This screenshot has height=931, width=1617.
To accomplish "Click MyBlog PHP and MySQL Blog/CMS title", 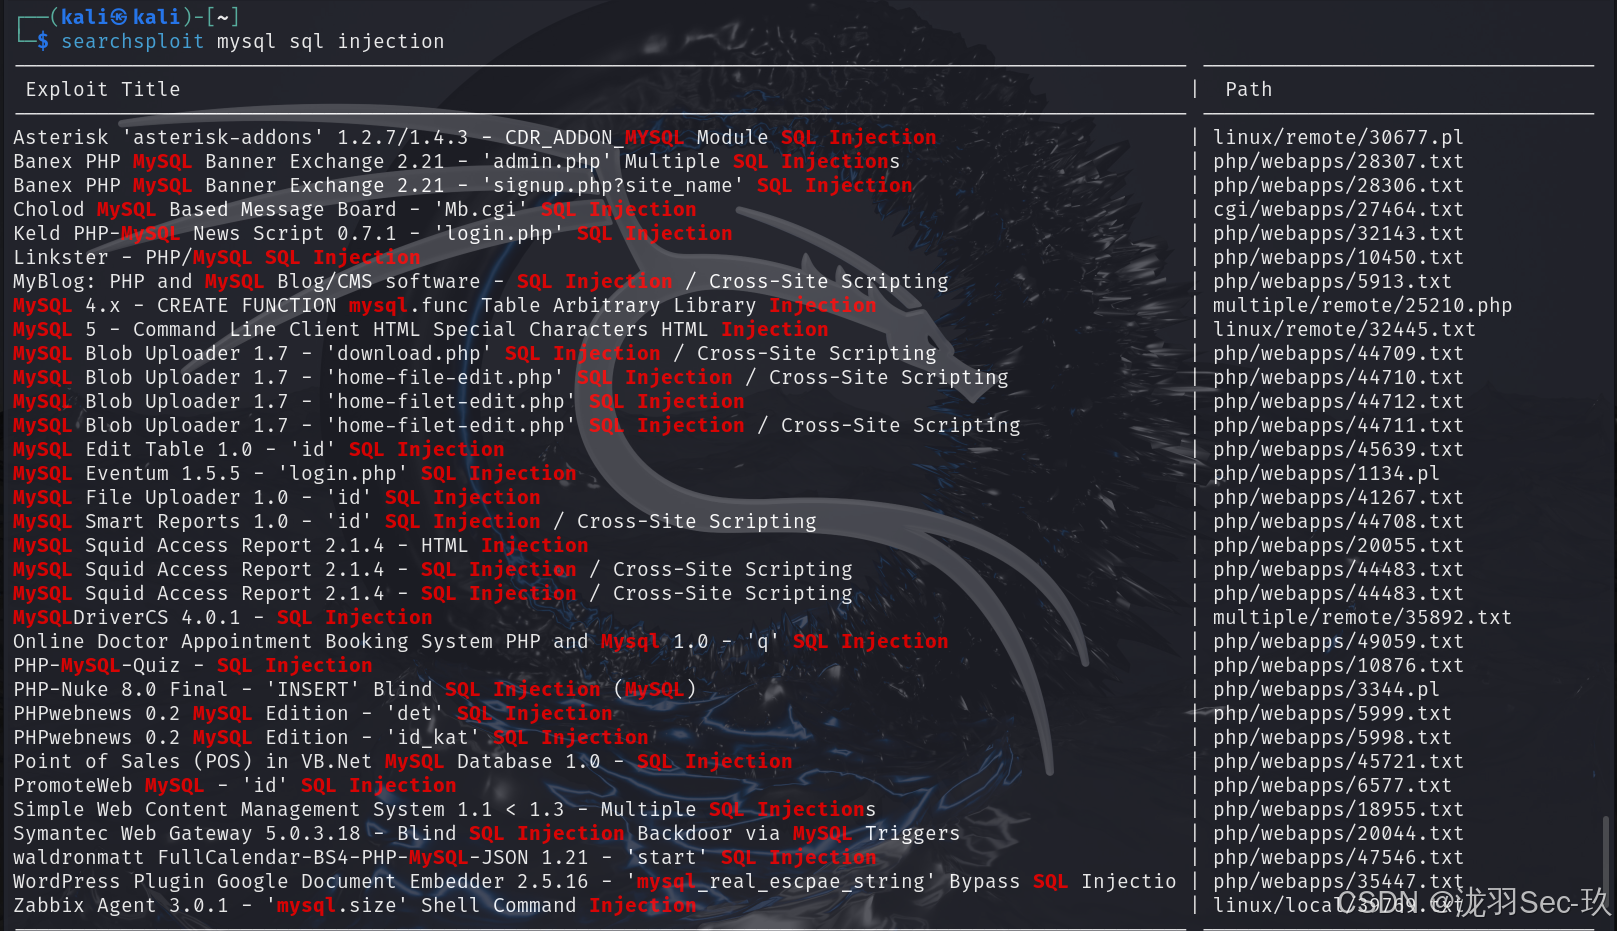I will (481, 281).
